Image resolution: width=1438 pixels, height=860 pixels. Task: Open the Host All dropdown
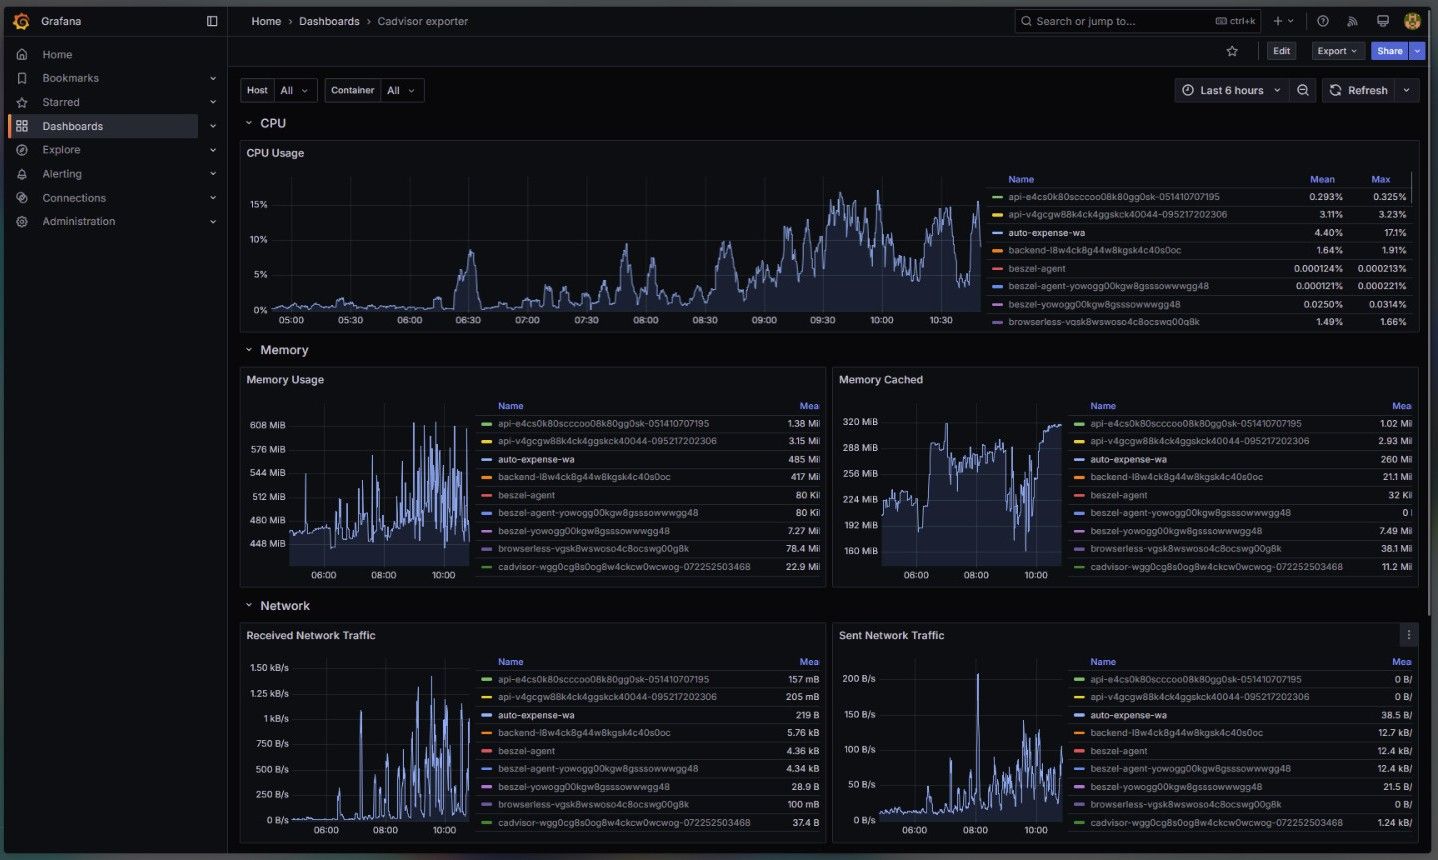295,90
